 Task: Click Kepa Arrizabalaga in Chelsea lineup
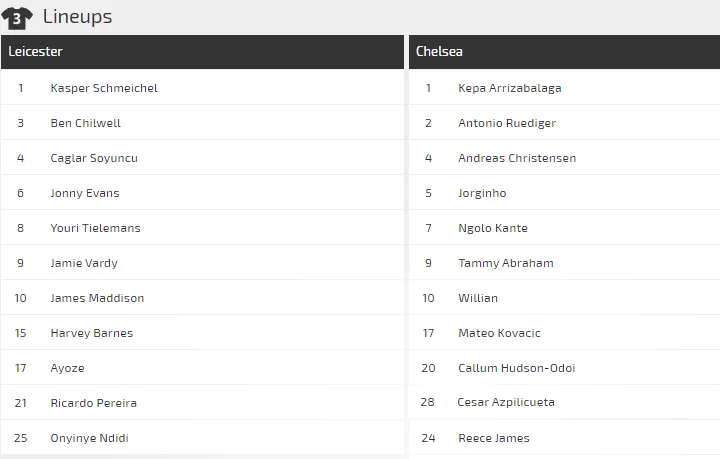pos(509,88)
